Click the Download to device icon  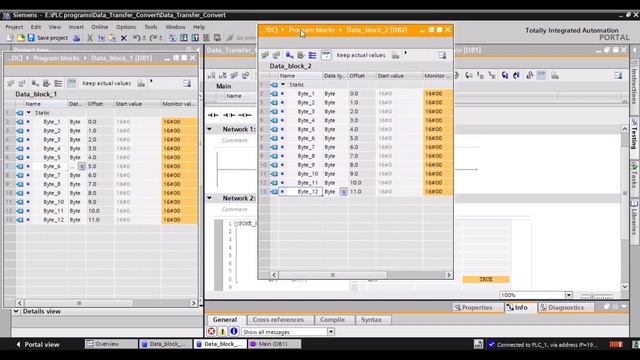184,38
